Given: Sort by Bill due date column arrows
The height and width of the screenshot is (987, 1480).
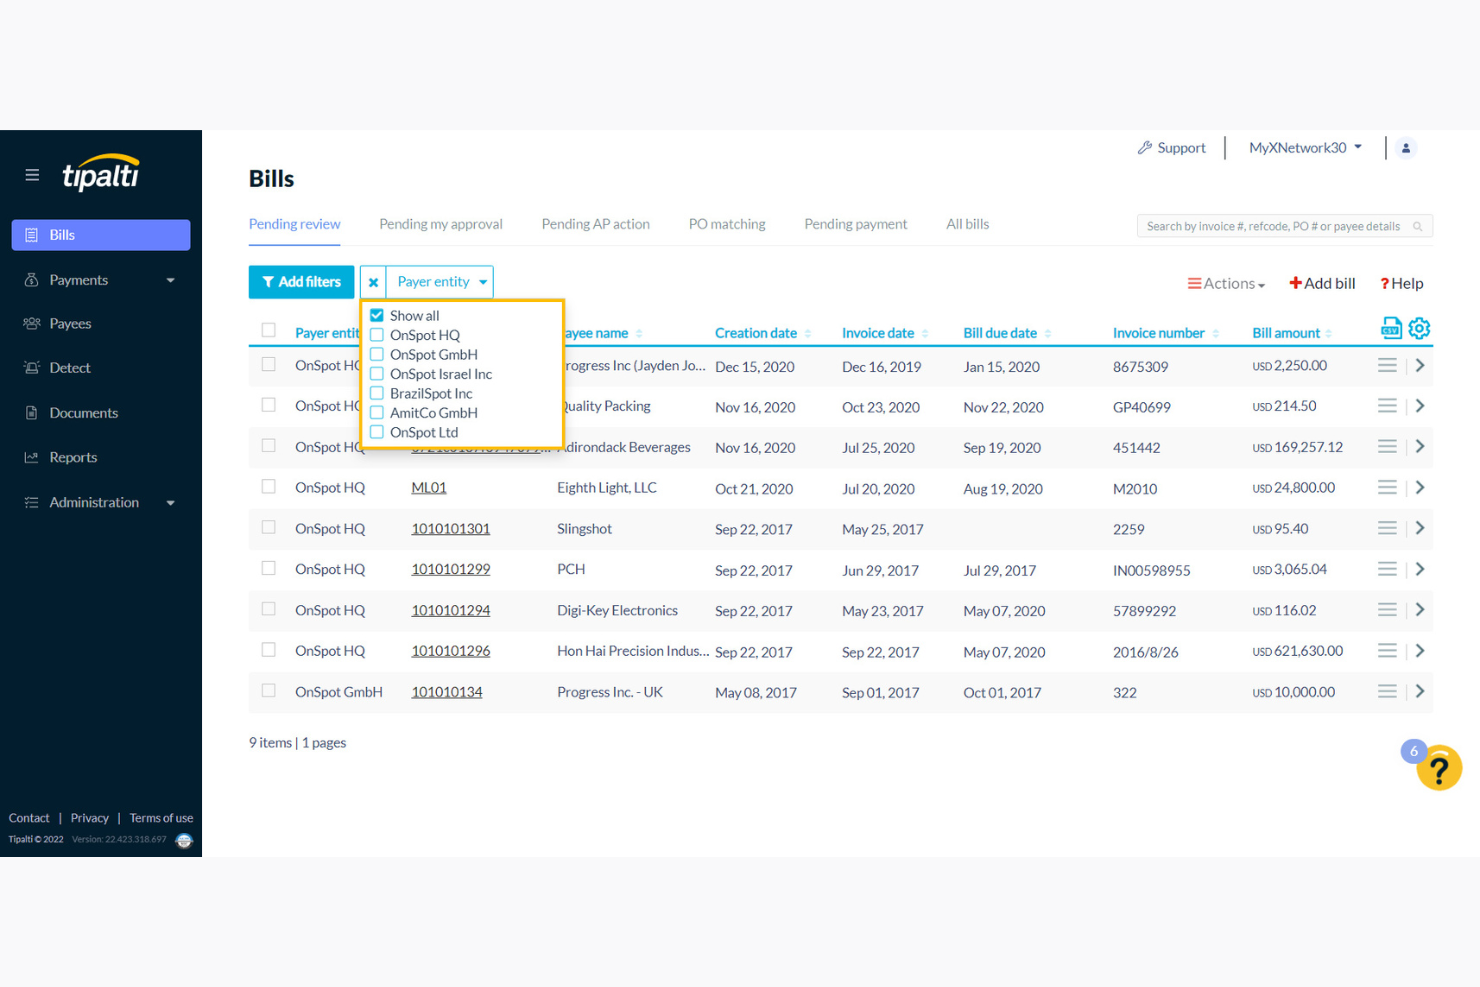Looking at the screenshot, I should point(1048,334).
